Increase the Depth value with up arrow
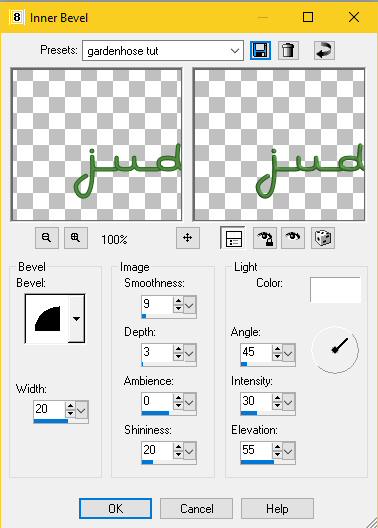The height and width of the screenshot is (528, 378). click(178, 349)
